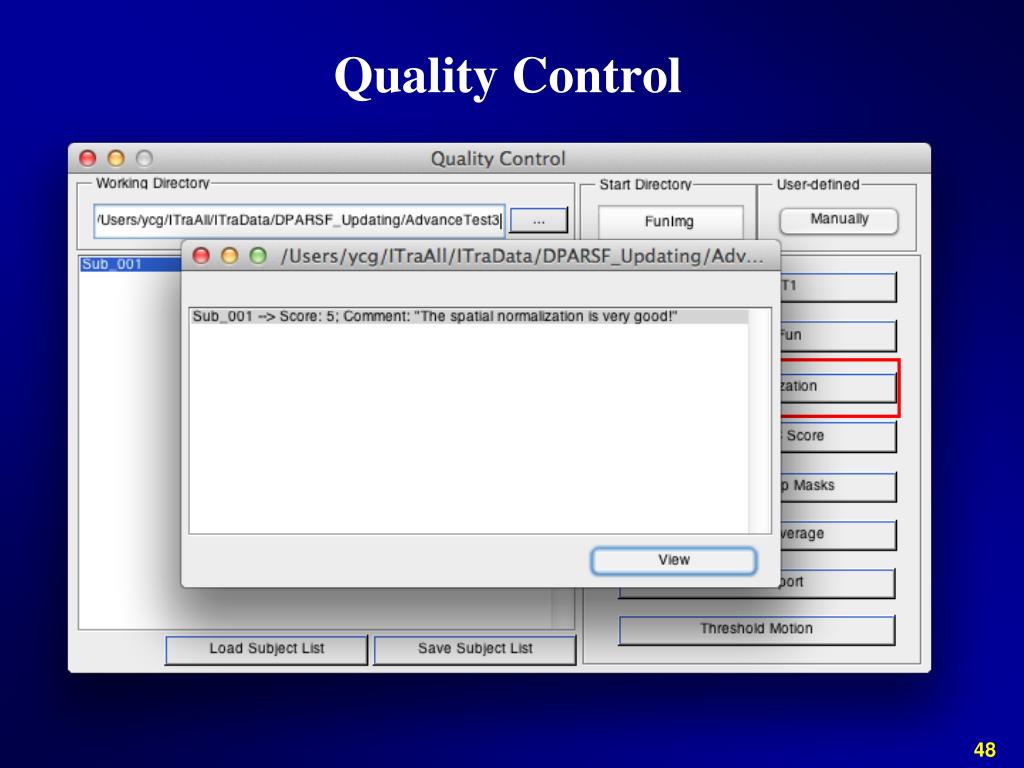The width and height of the screenshot is (1024, 768).
Task: Select the Sub_001 score comment row
Action: (x=469, y=317)
